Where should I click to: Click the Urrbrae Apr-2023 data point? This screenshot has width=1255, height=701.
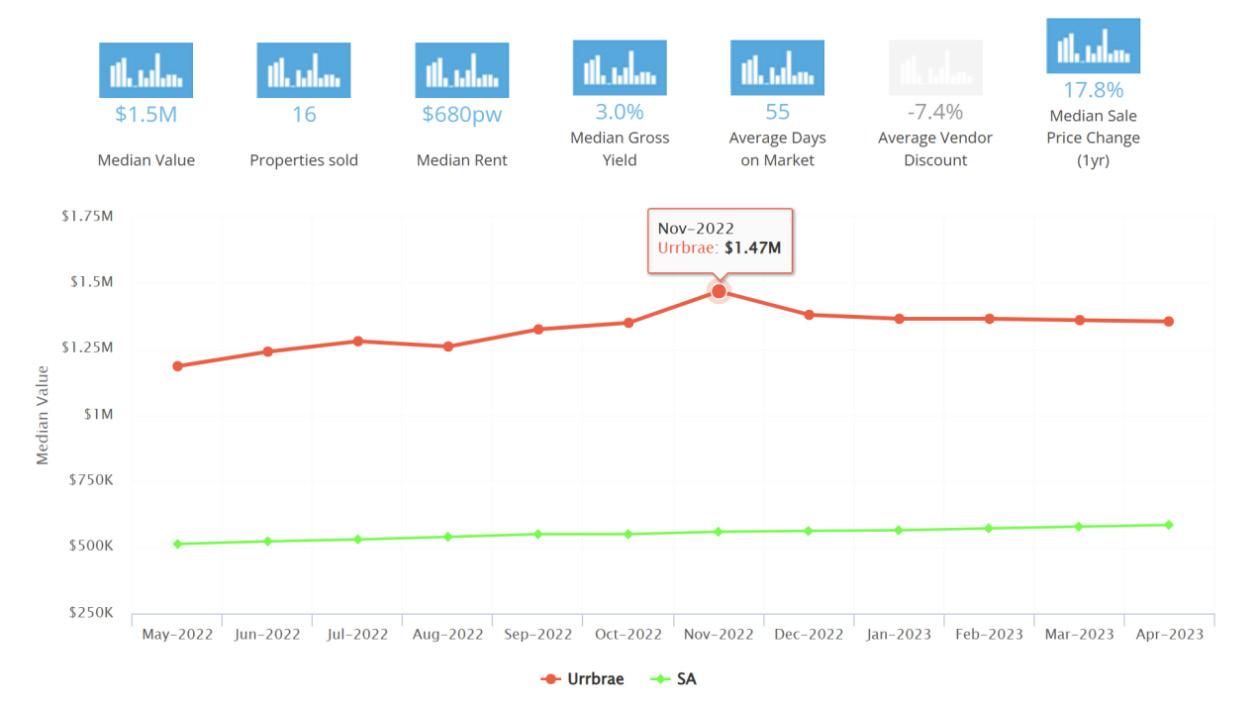[1168, 321]
